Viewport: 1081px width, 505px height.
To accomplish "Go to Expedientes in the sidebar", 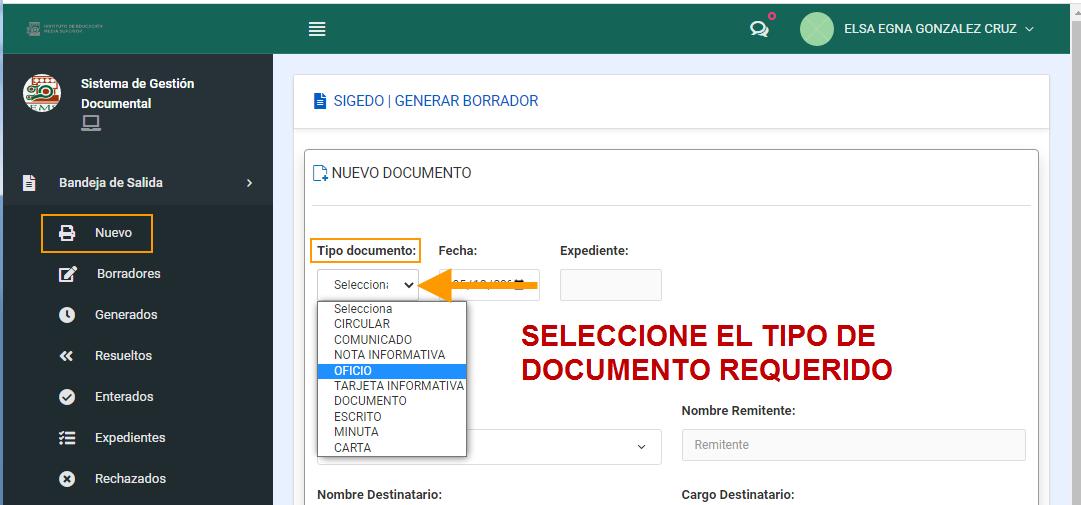I will (130, 437).
